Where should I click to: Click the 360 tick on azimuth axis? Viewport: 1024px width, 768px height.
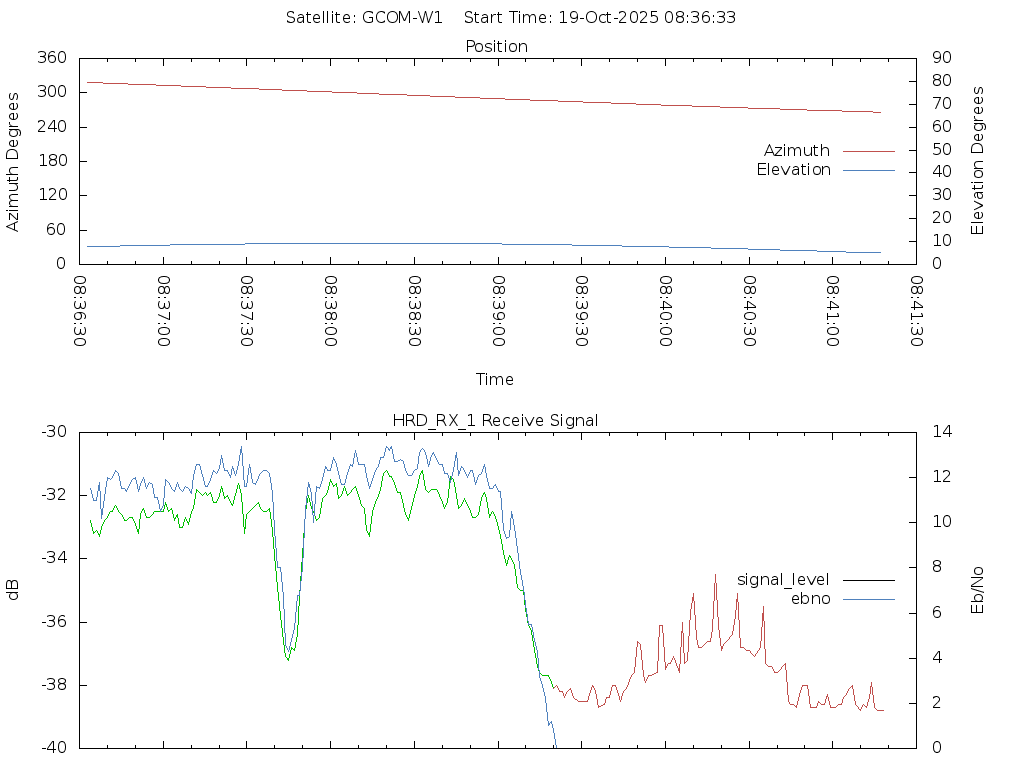pos(52,58)
